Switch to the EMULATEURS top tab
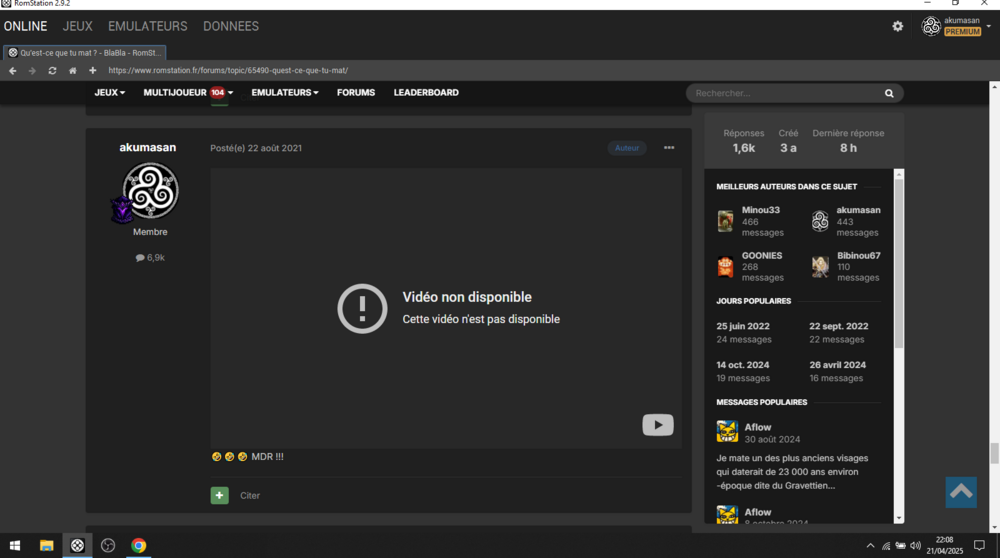Viewport: 1000px width, 558px height. tap(147, 26)
